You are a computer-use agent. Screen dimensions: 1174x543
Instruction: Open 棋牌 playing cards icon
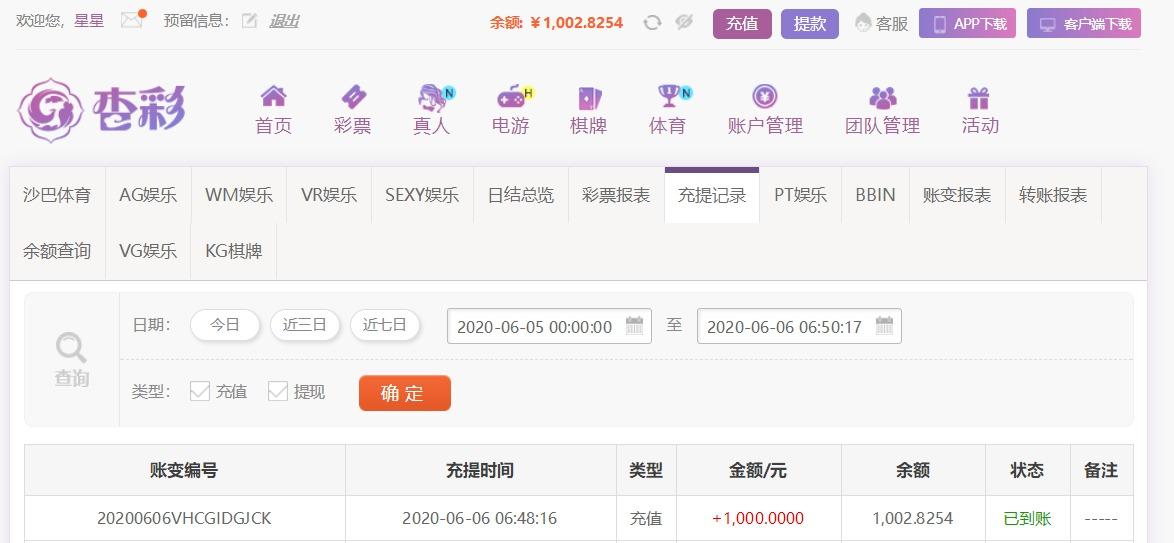(589, 97)
